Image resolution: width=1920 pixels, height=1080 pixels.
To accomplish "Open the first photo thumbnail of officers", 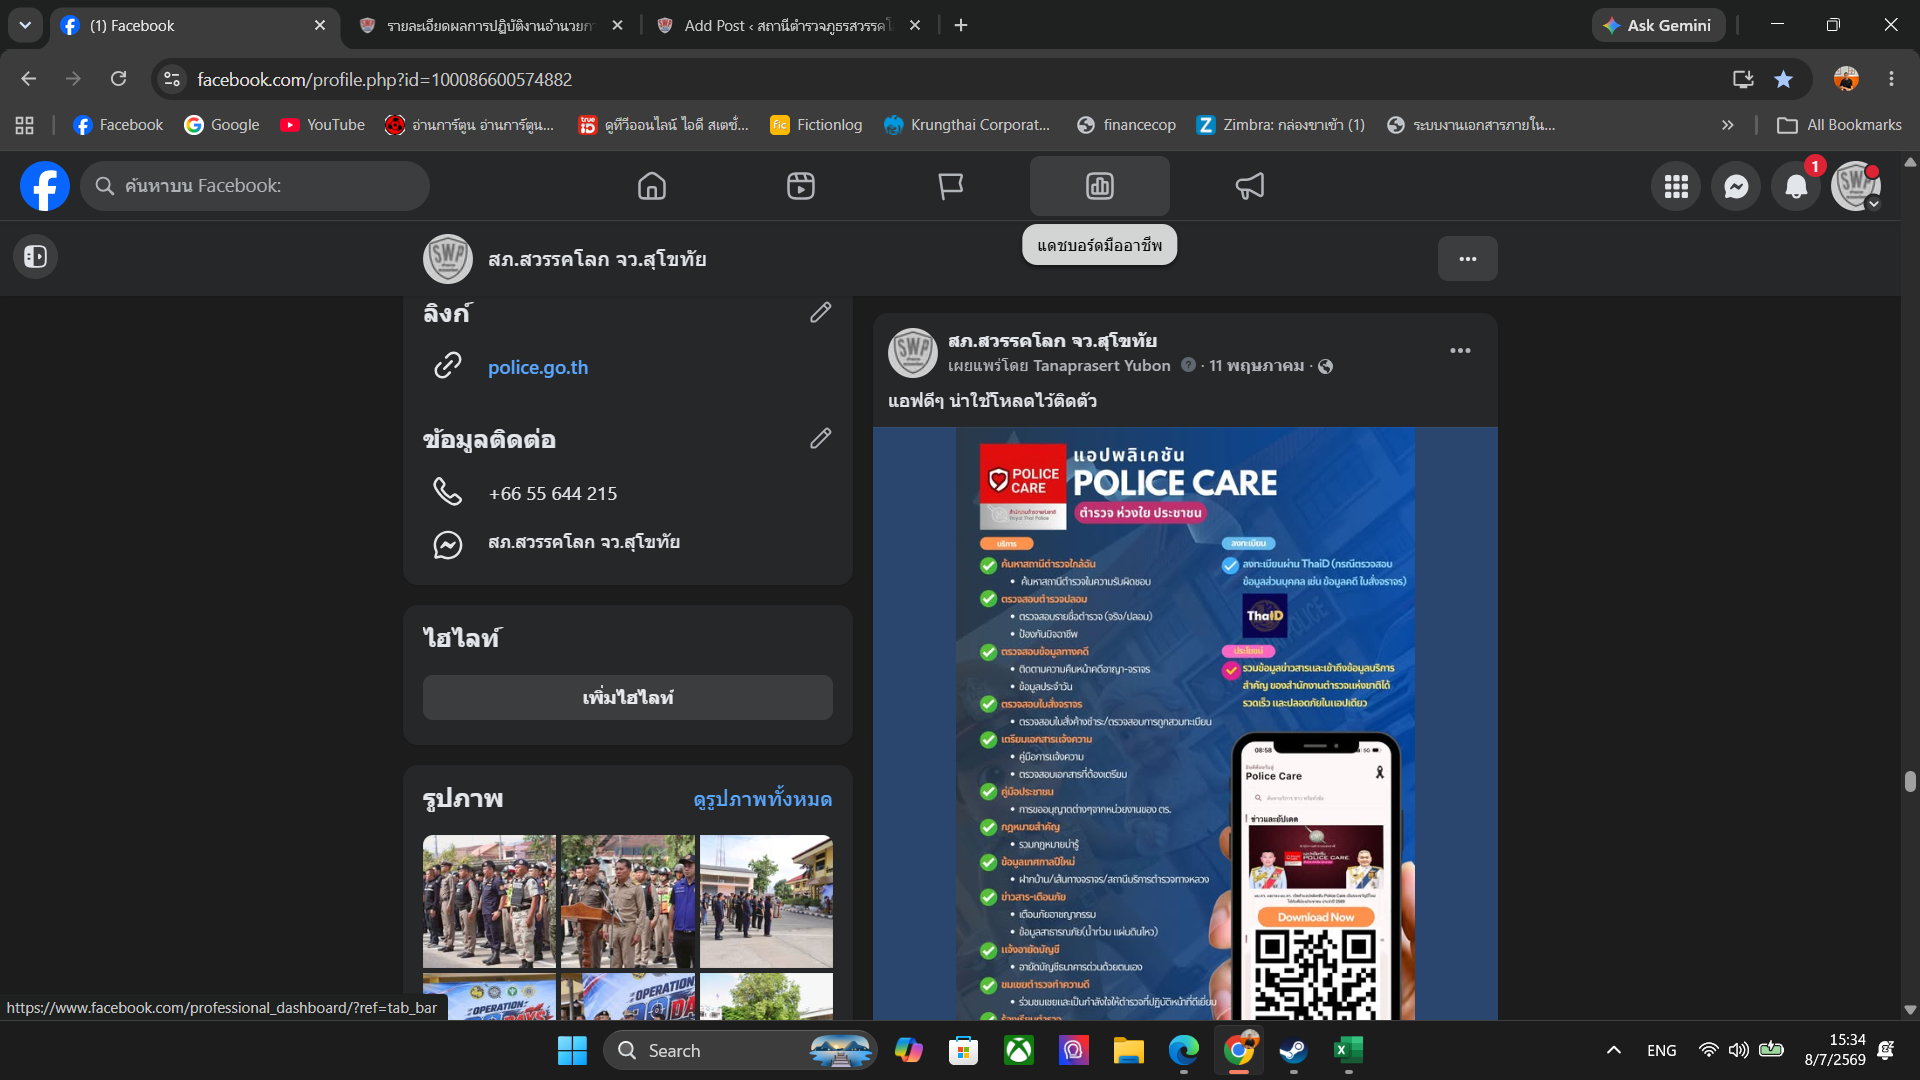I will [x=489, y=901].
